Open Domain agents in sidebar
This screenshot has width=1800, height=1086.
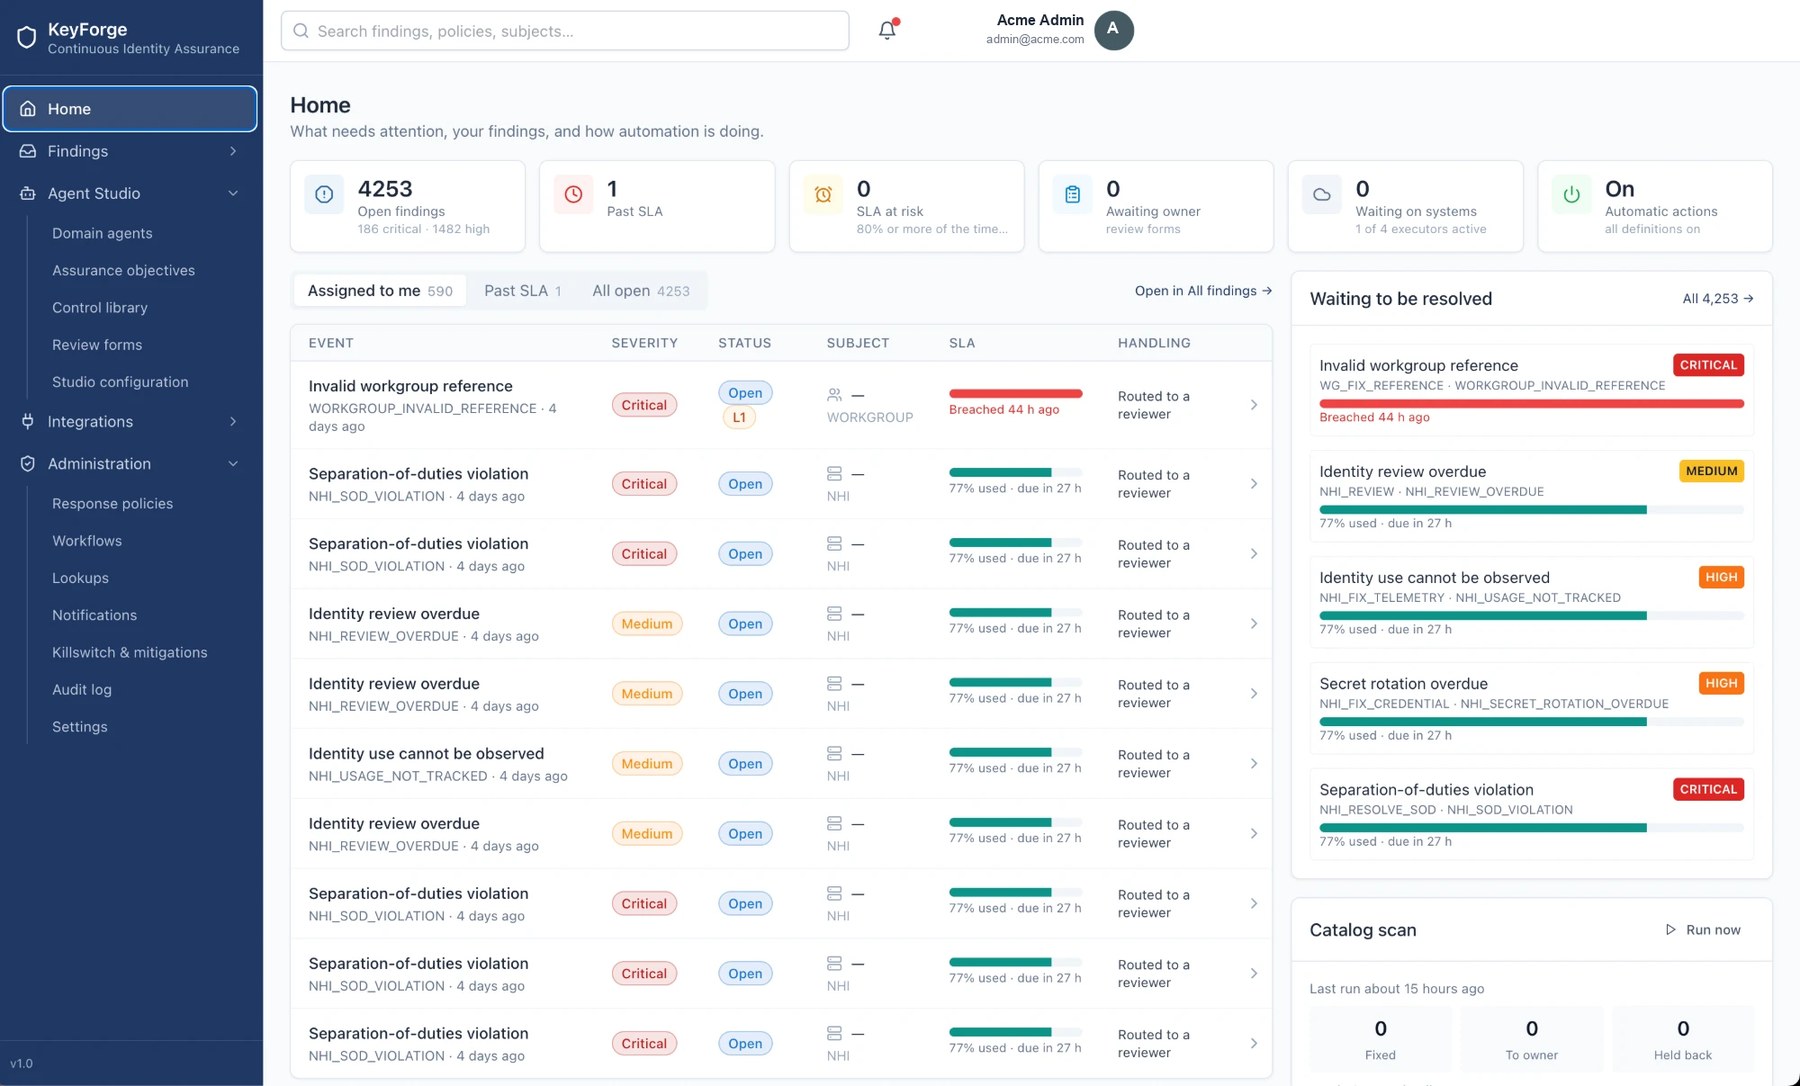[102, 233]
